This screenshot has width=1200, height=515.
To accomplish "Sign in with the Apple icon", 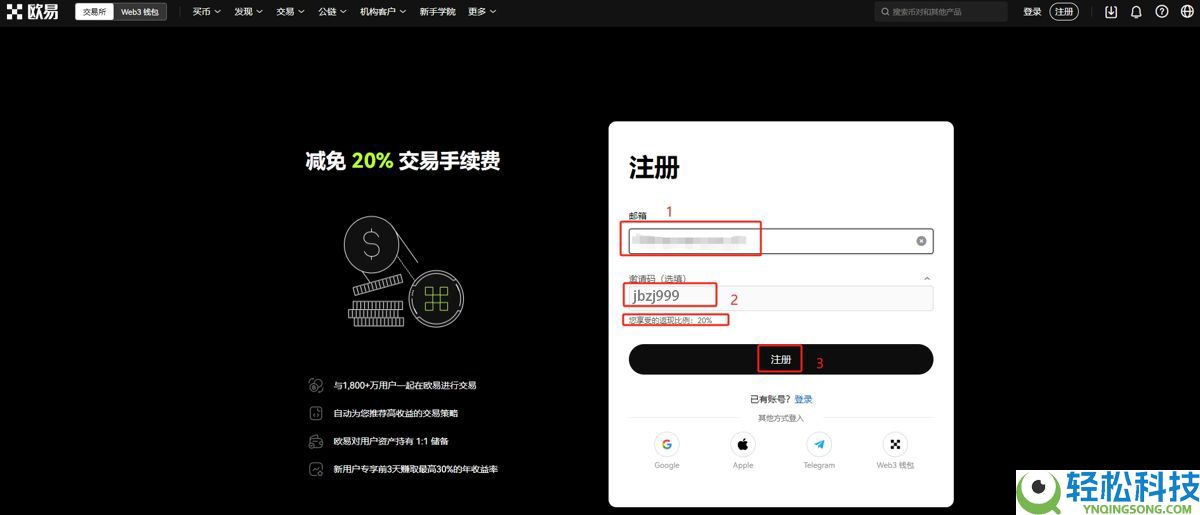I will (x=743, y=444).
